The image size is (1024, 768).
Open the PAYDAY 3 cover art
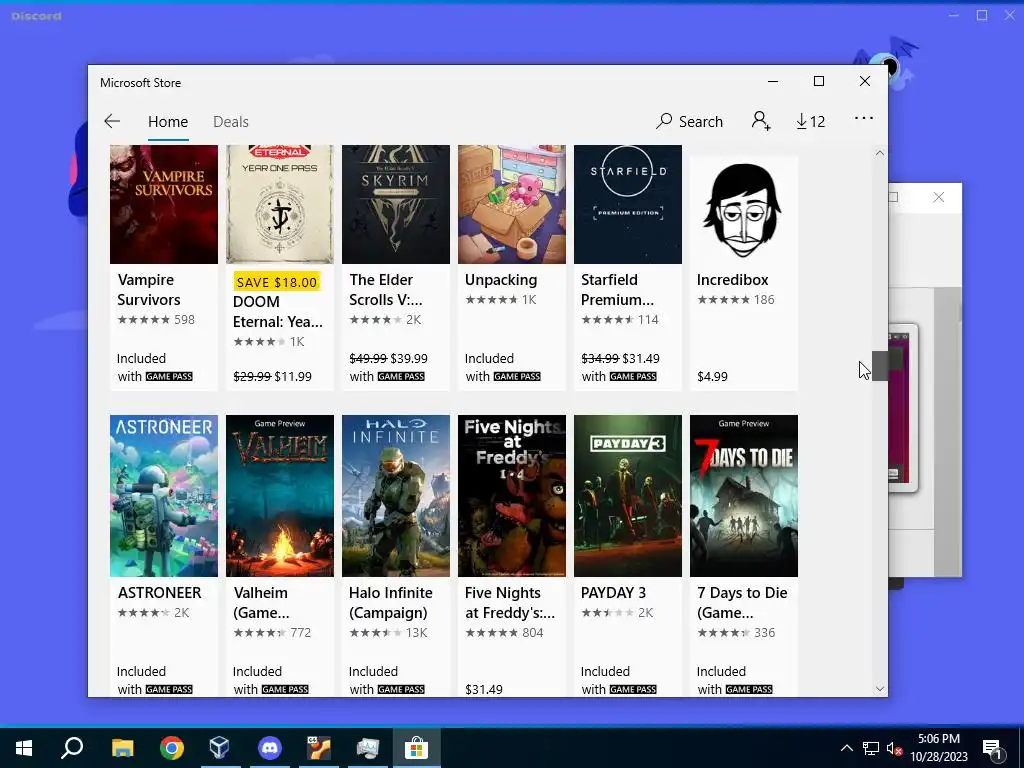(628, 496)
